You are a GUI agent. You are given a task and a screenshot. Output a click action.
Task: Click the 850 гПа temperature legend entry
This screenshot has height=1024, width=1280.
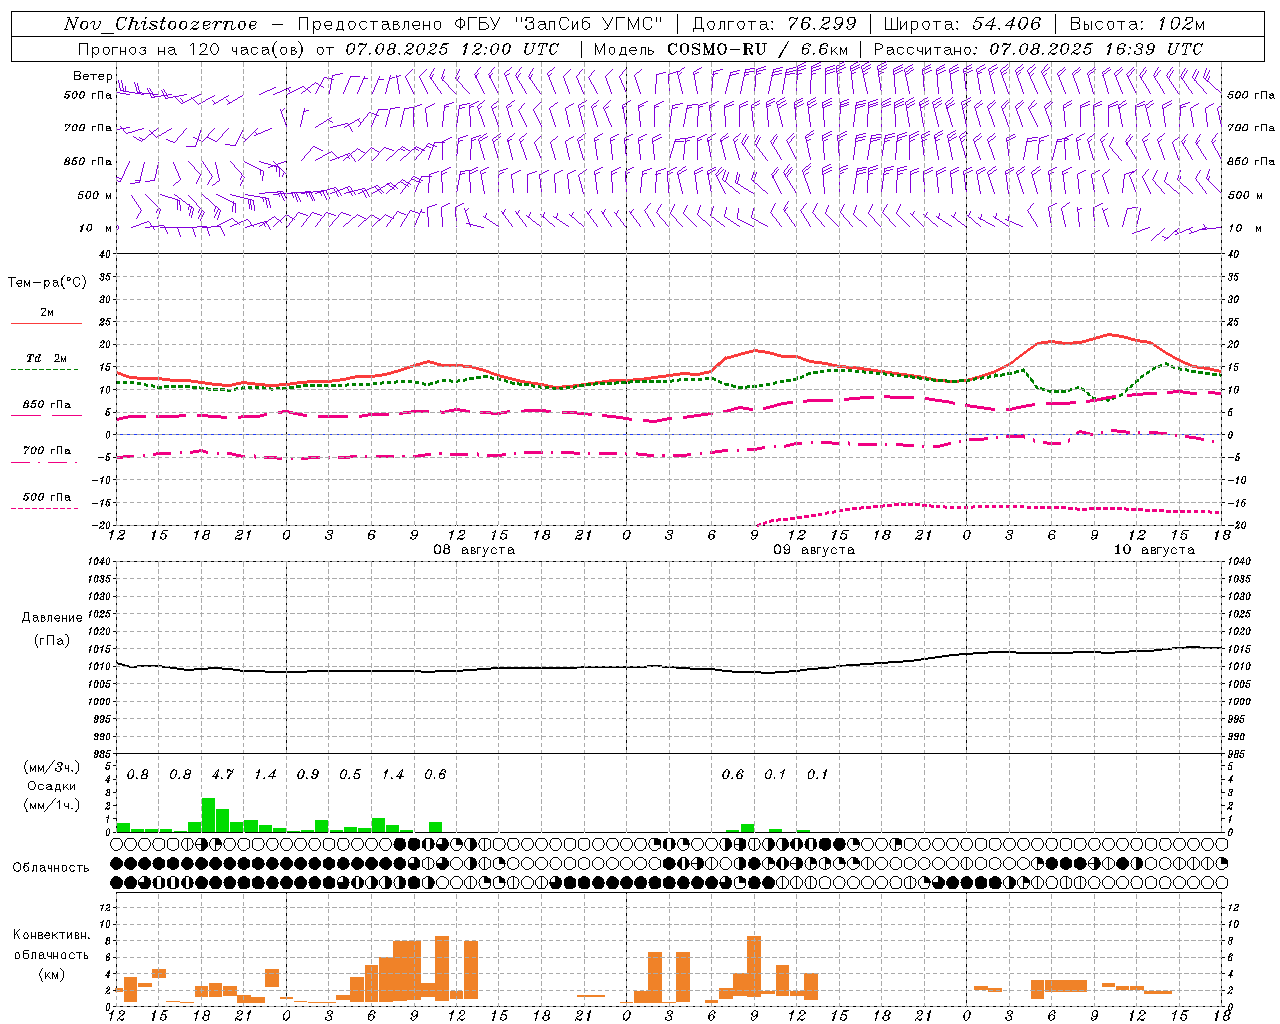click(x=47, y=405)
